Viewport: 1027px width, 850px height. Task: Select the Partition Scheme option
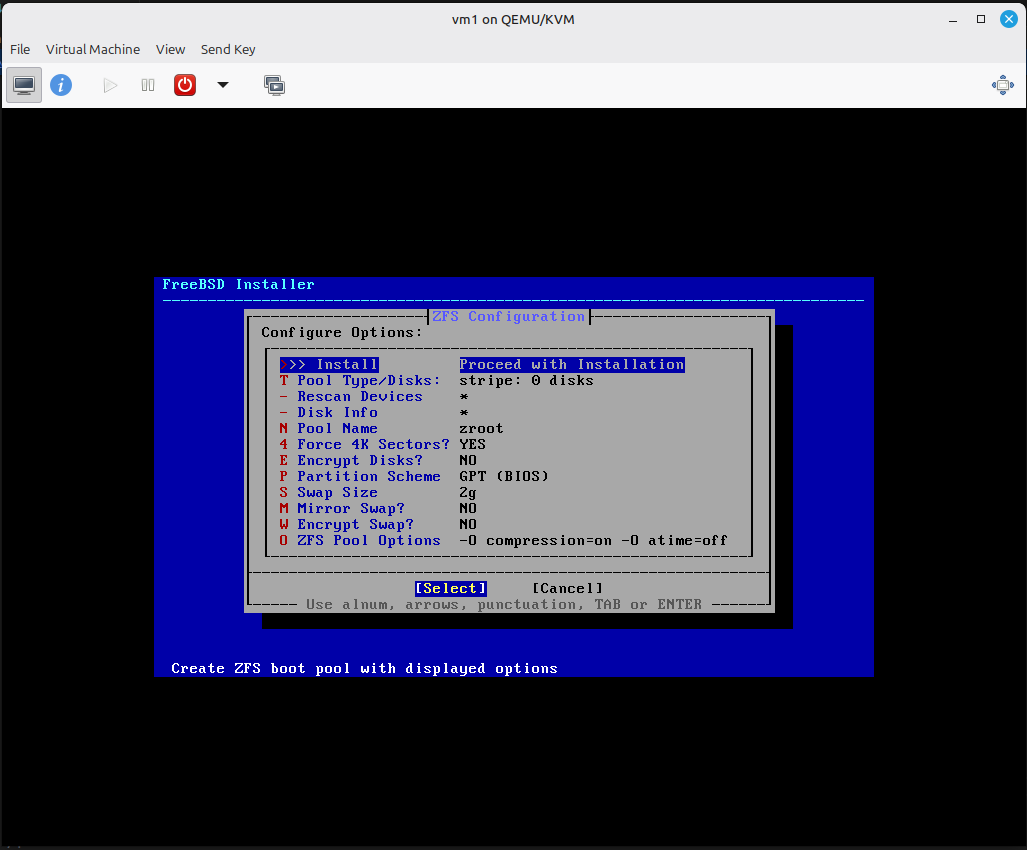click(x=368, y=477)
